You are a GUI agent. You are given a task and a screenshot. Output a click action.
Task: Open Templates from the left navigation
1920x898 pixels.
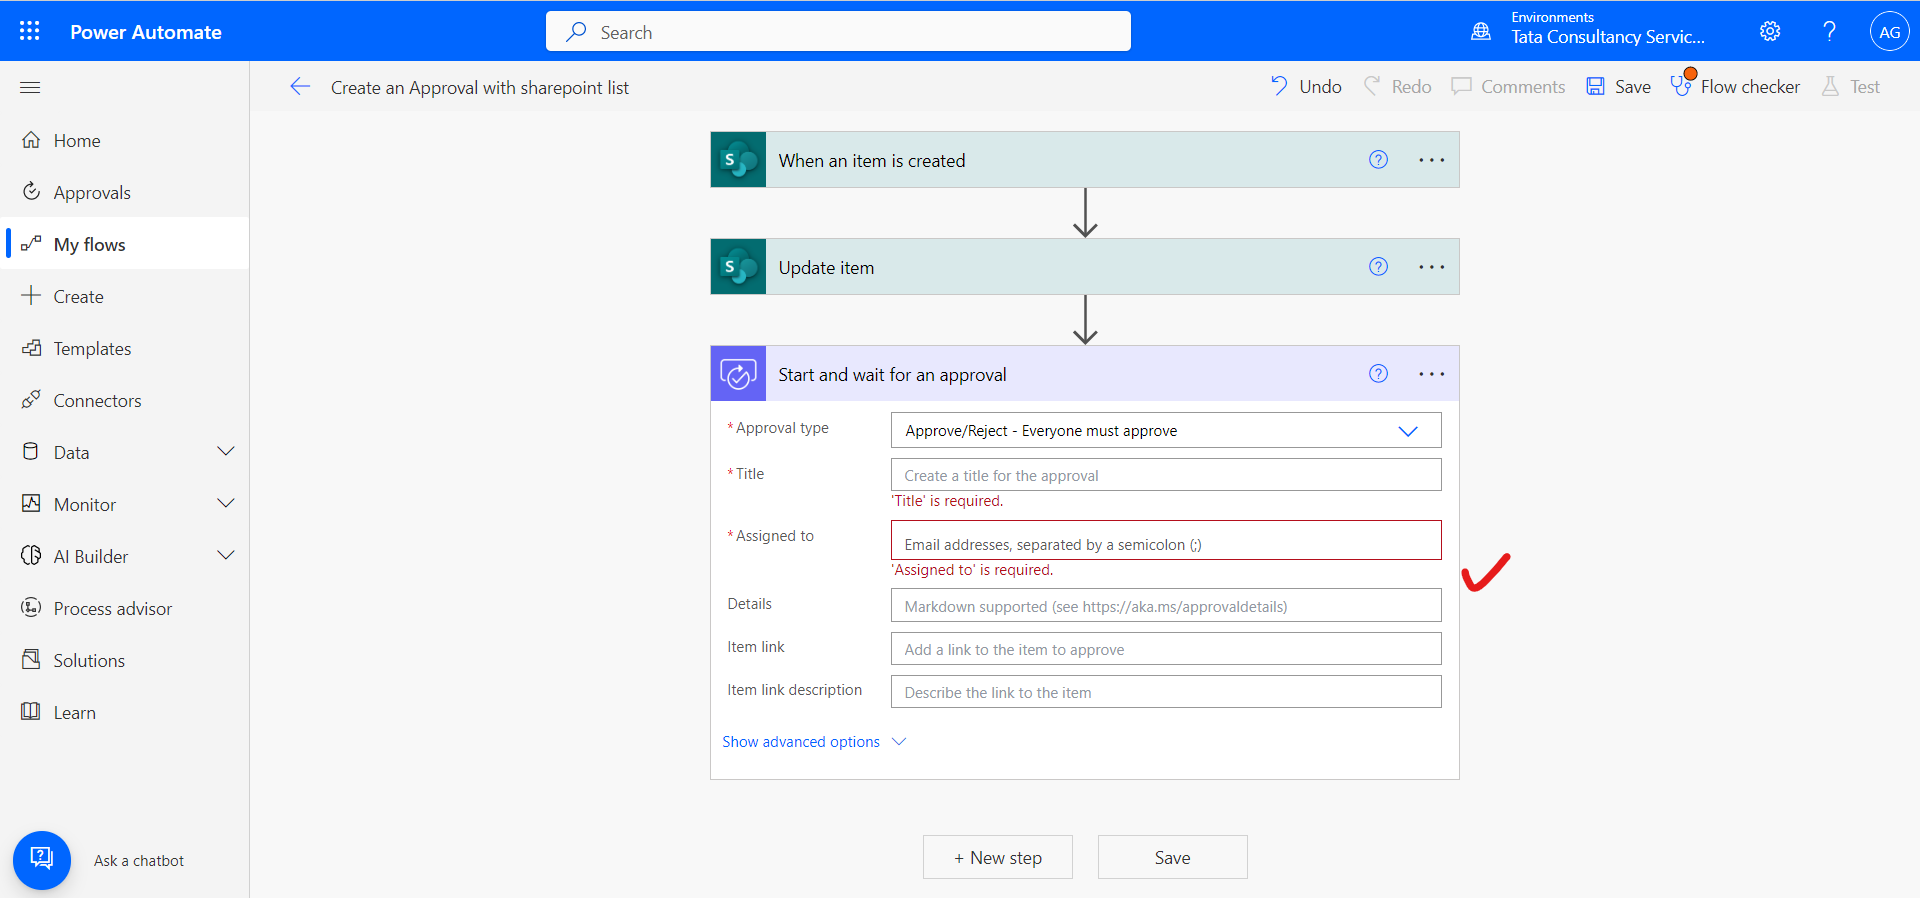(92, 349)
